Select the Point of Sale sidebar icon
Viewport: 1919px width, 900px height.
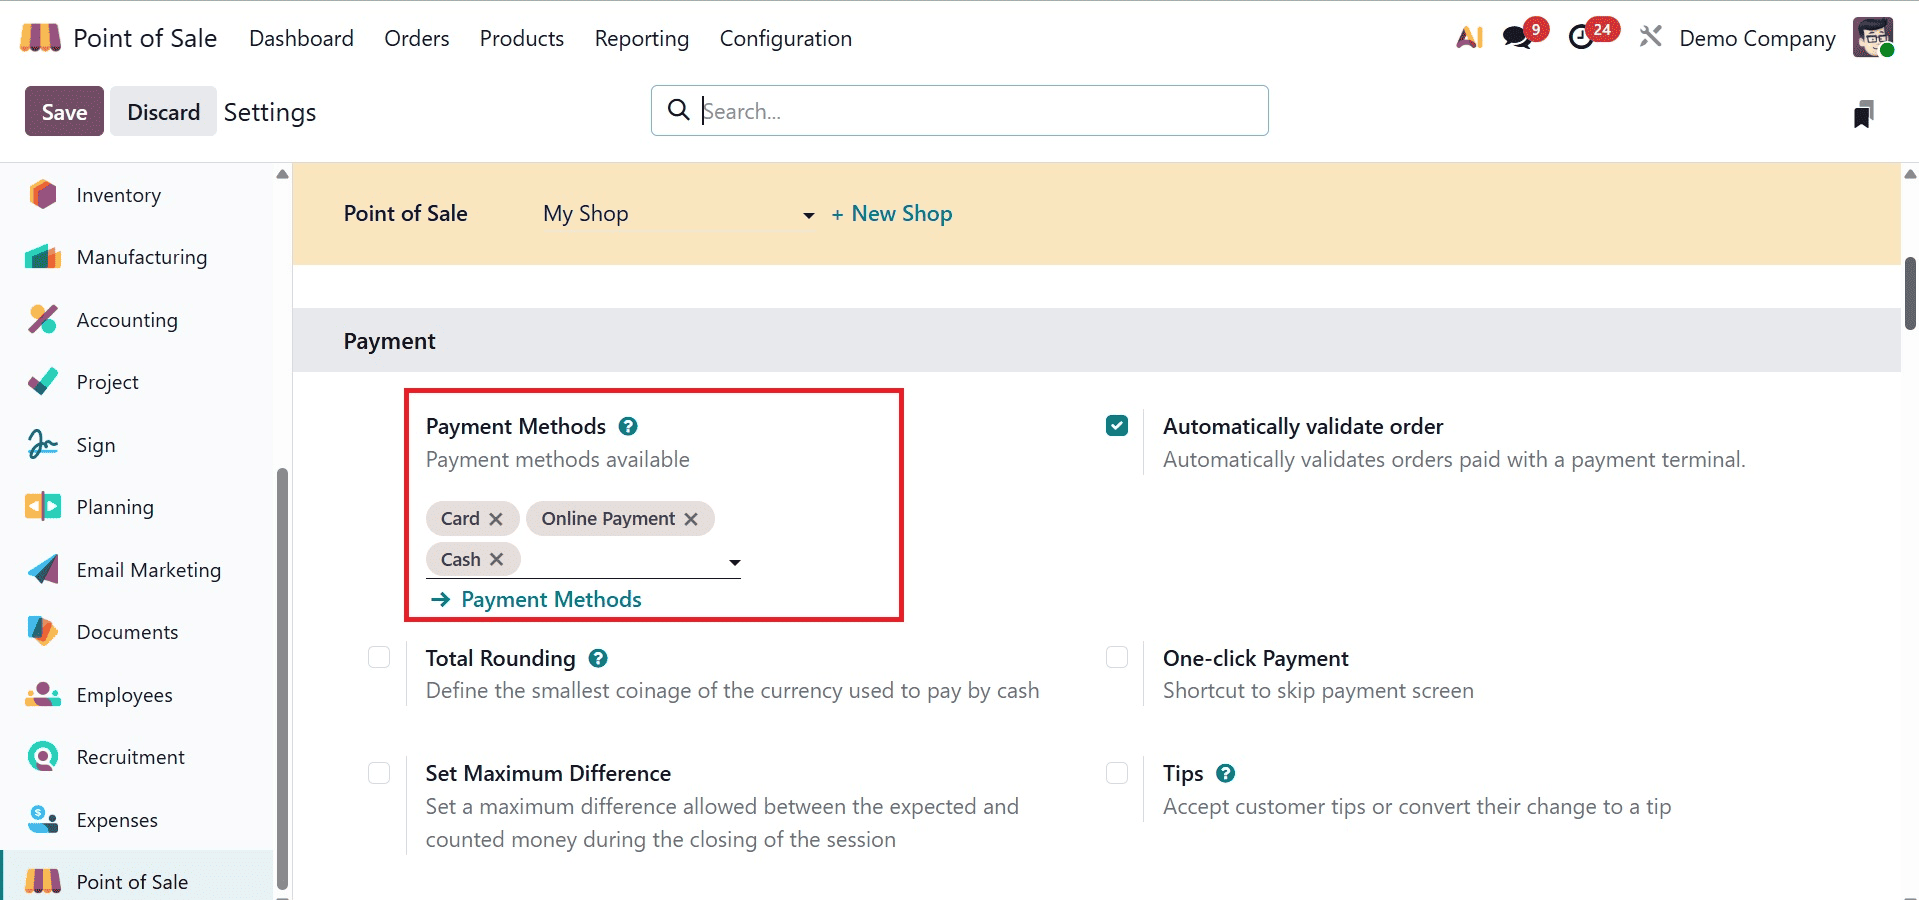tap(42, 881)
